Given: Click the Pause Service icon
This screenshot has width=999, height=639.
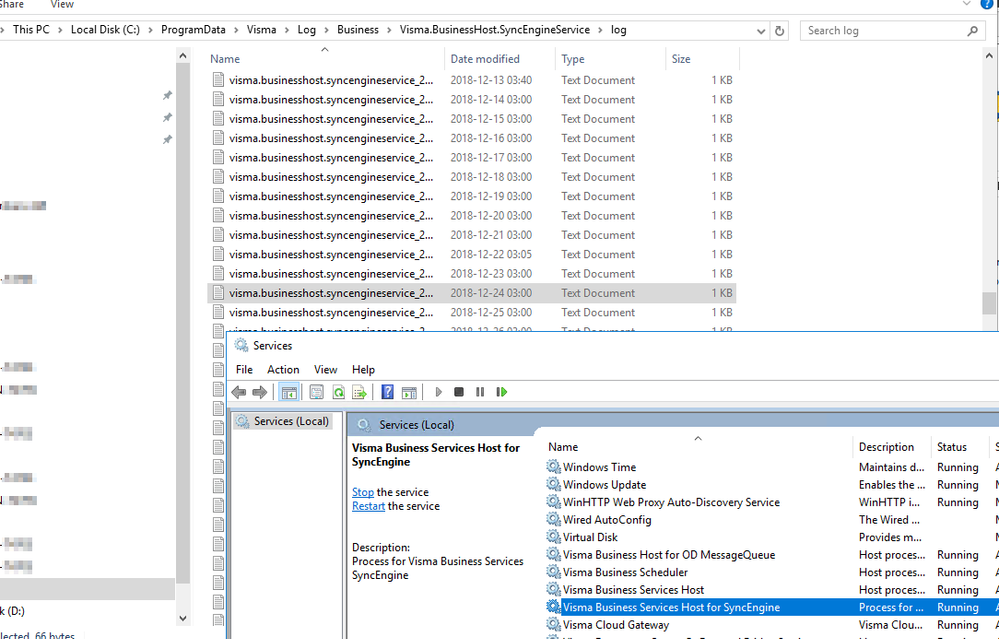Looking at the screenshot, I should coord(480,392).
